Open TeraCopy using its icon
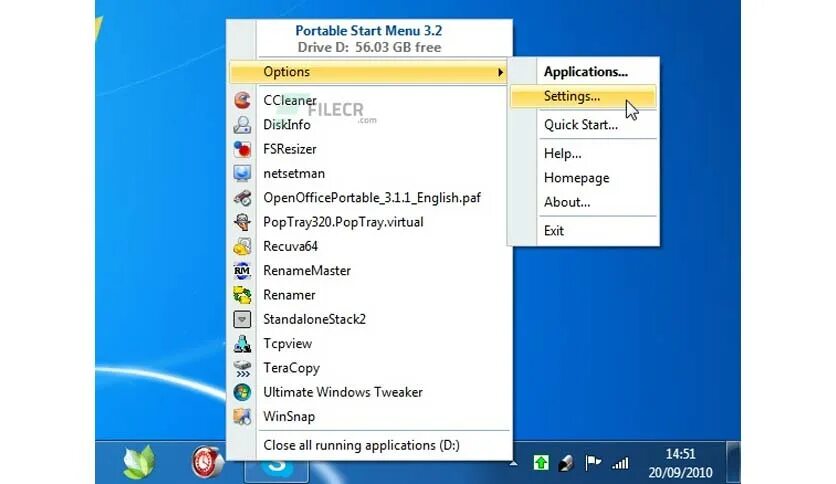The width and height of the screenshot is (836, 484). [x=242, y=368]
